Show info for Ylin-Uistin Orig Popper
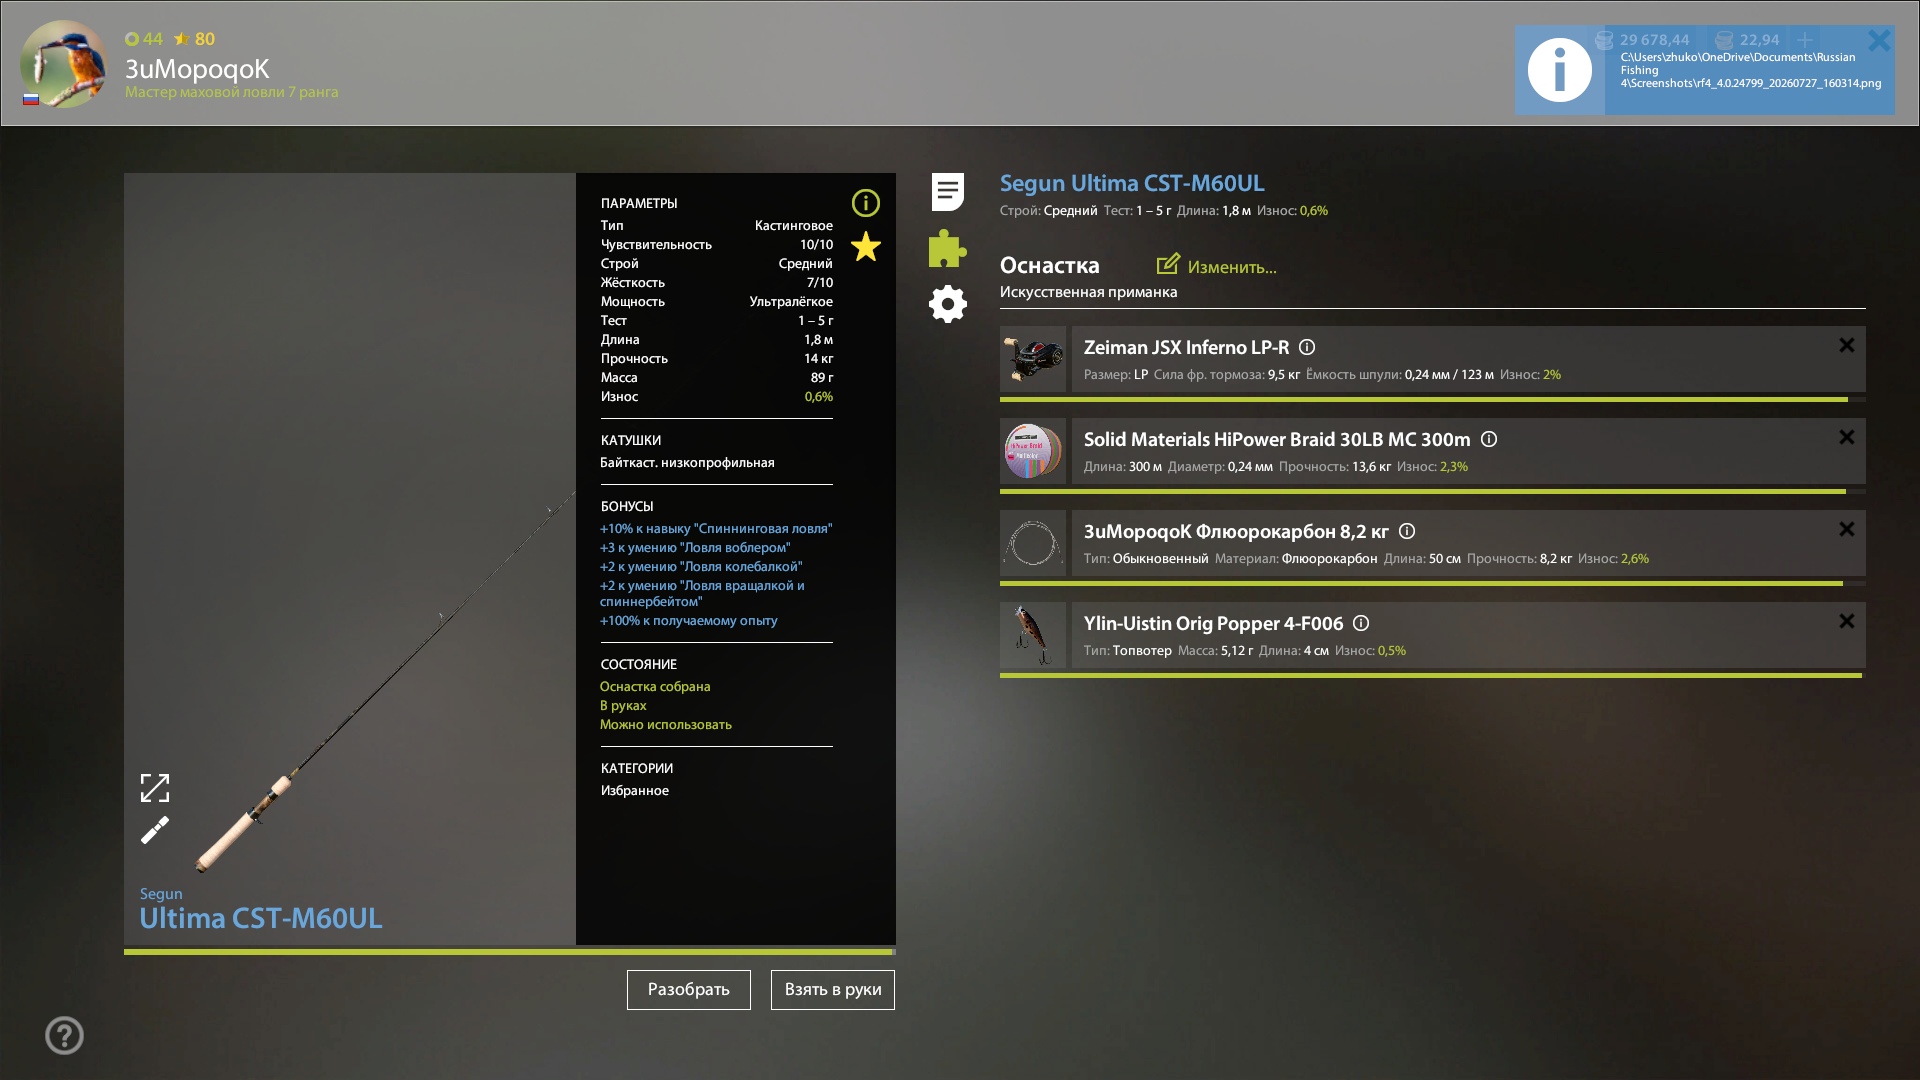The height and width of the screenshot is (1080, 1920). coord(1361,623)
